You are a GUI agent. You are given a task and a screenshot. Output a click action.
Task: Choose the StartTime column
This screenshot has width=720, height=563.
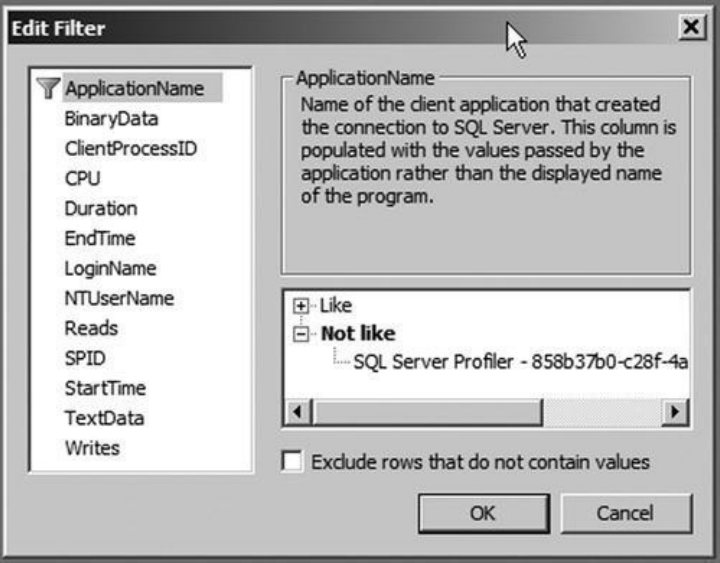[x=105, y=388]
